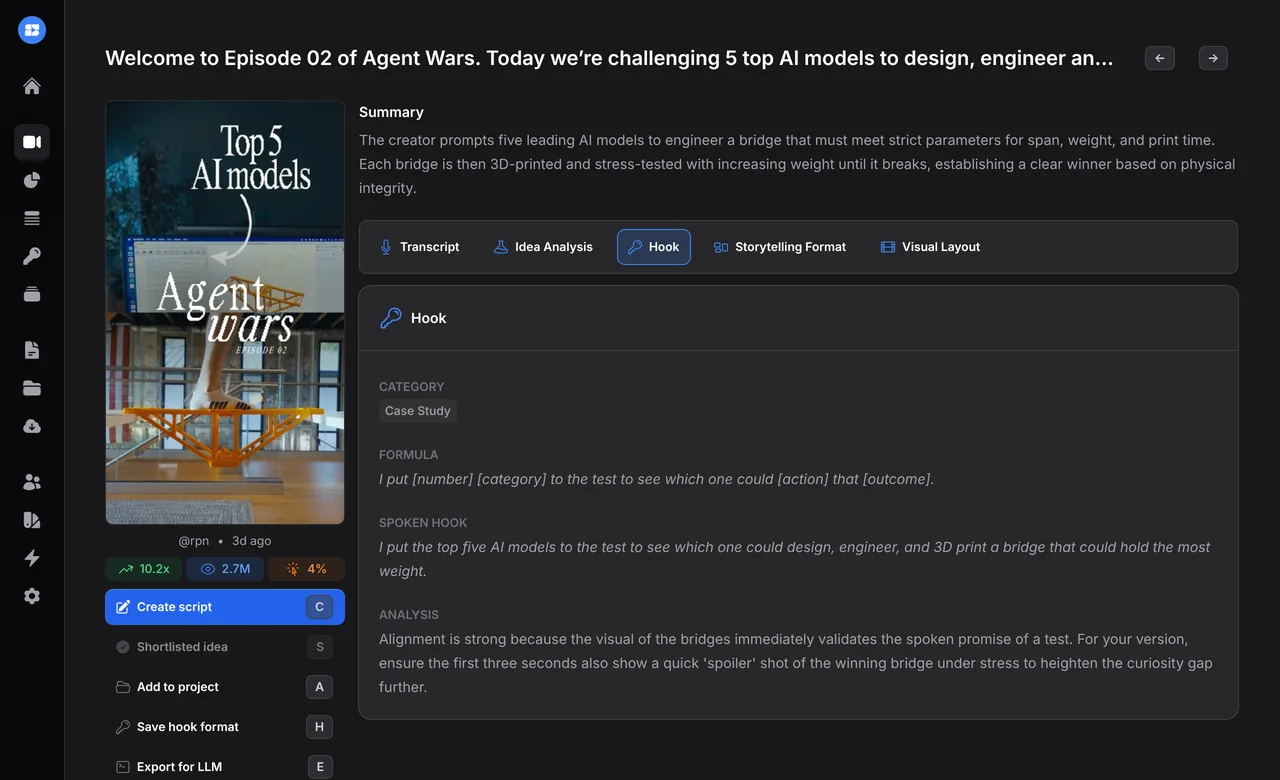Click the blue app logo
This screenshot has height=780, width=1280.
coord(32,30)
